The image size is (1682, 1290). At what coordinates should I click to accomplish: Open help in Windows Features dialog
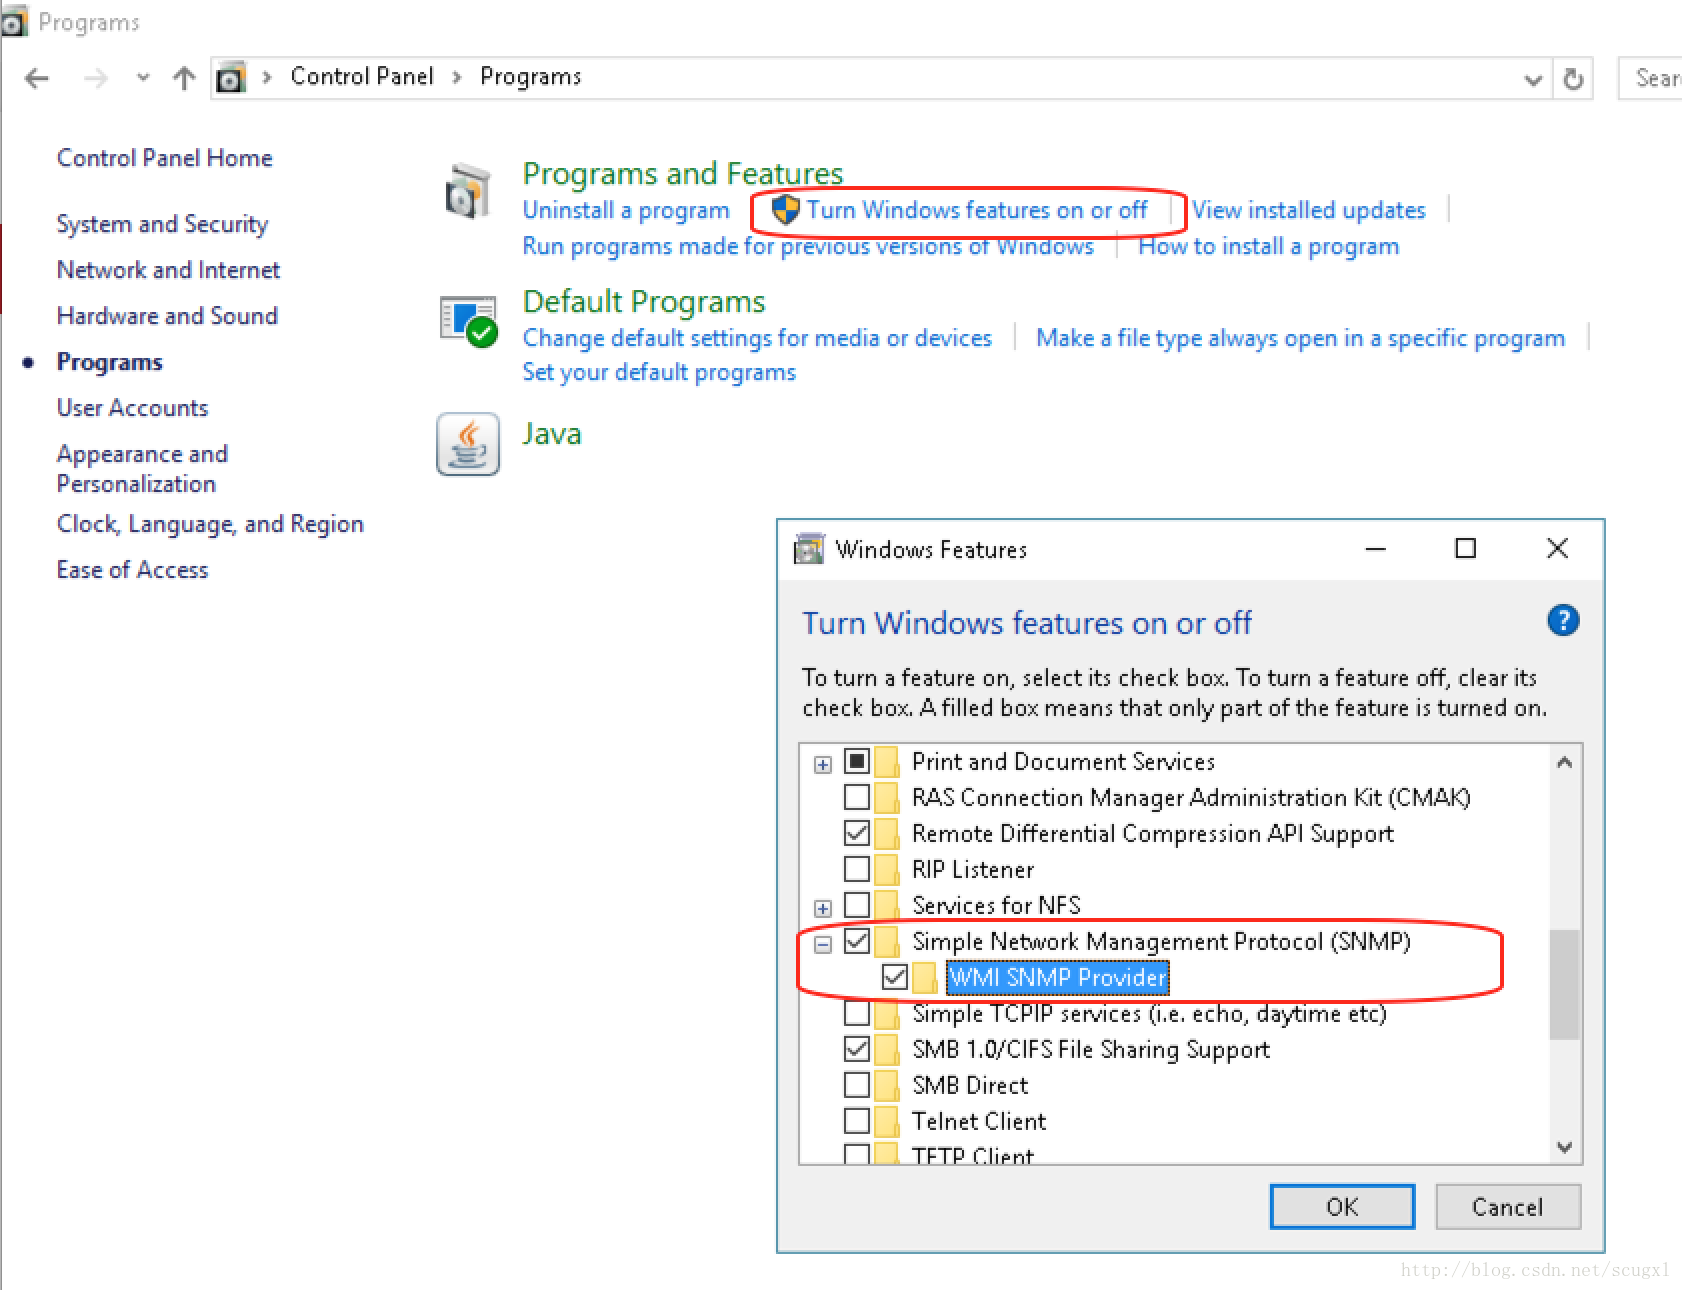[1563, 621]
